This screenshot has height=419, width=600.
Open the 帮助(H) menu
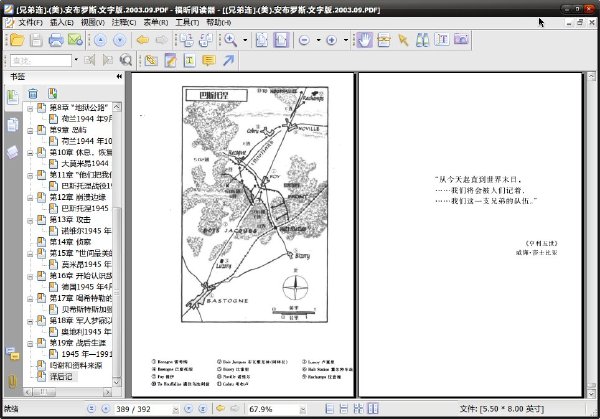[218, 23]
